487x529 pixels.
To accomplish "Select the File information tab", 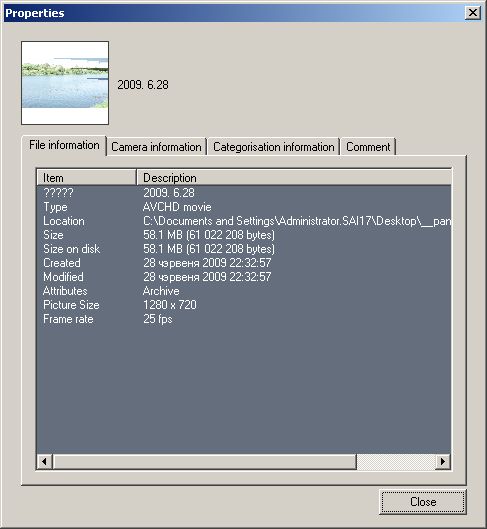I will (x=64, y=145).
